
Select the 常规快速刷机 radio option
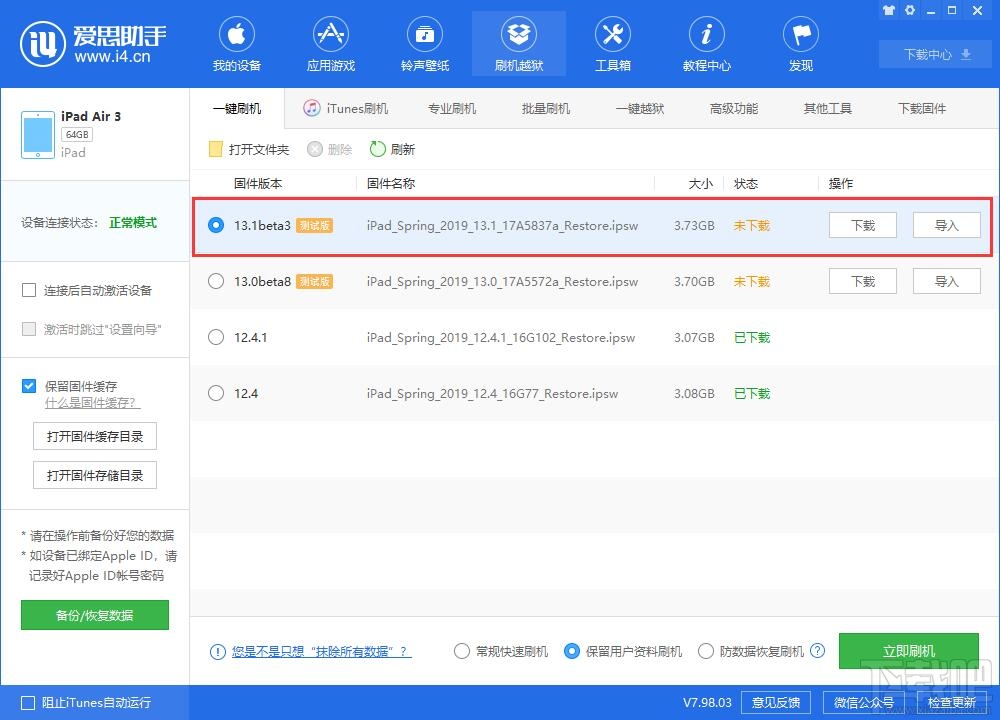462,650
